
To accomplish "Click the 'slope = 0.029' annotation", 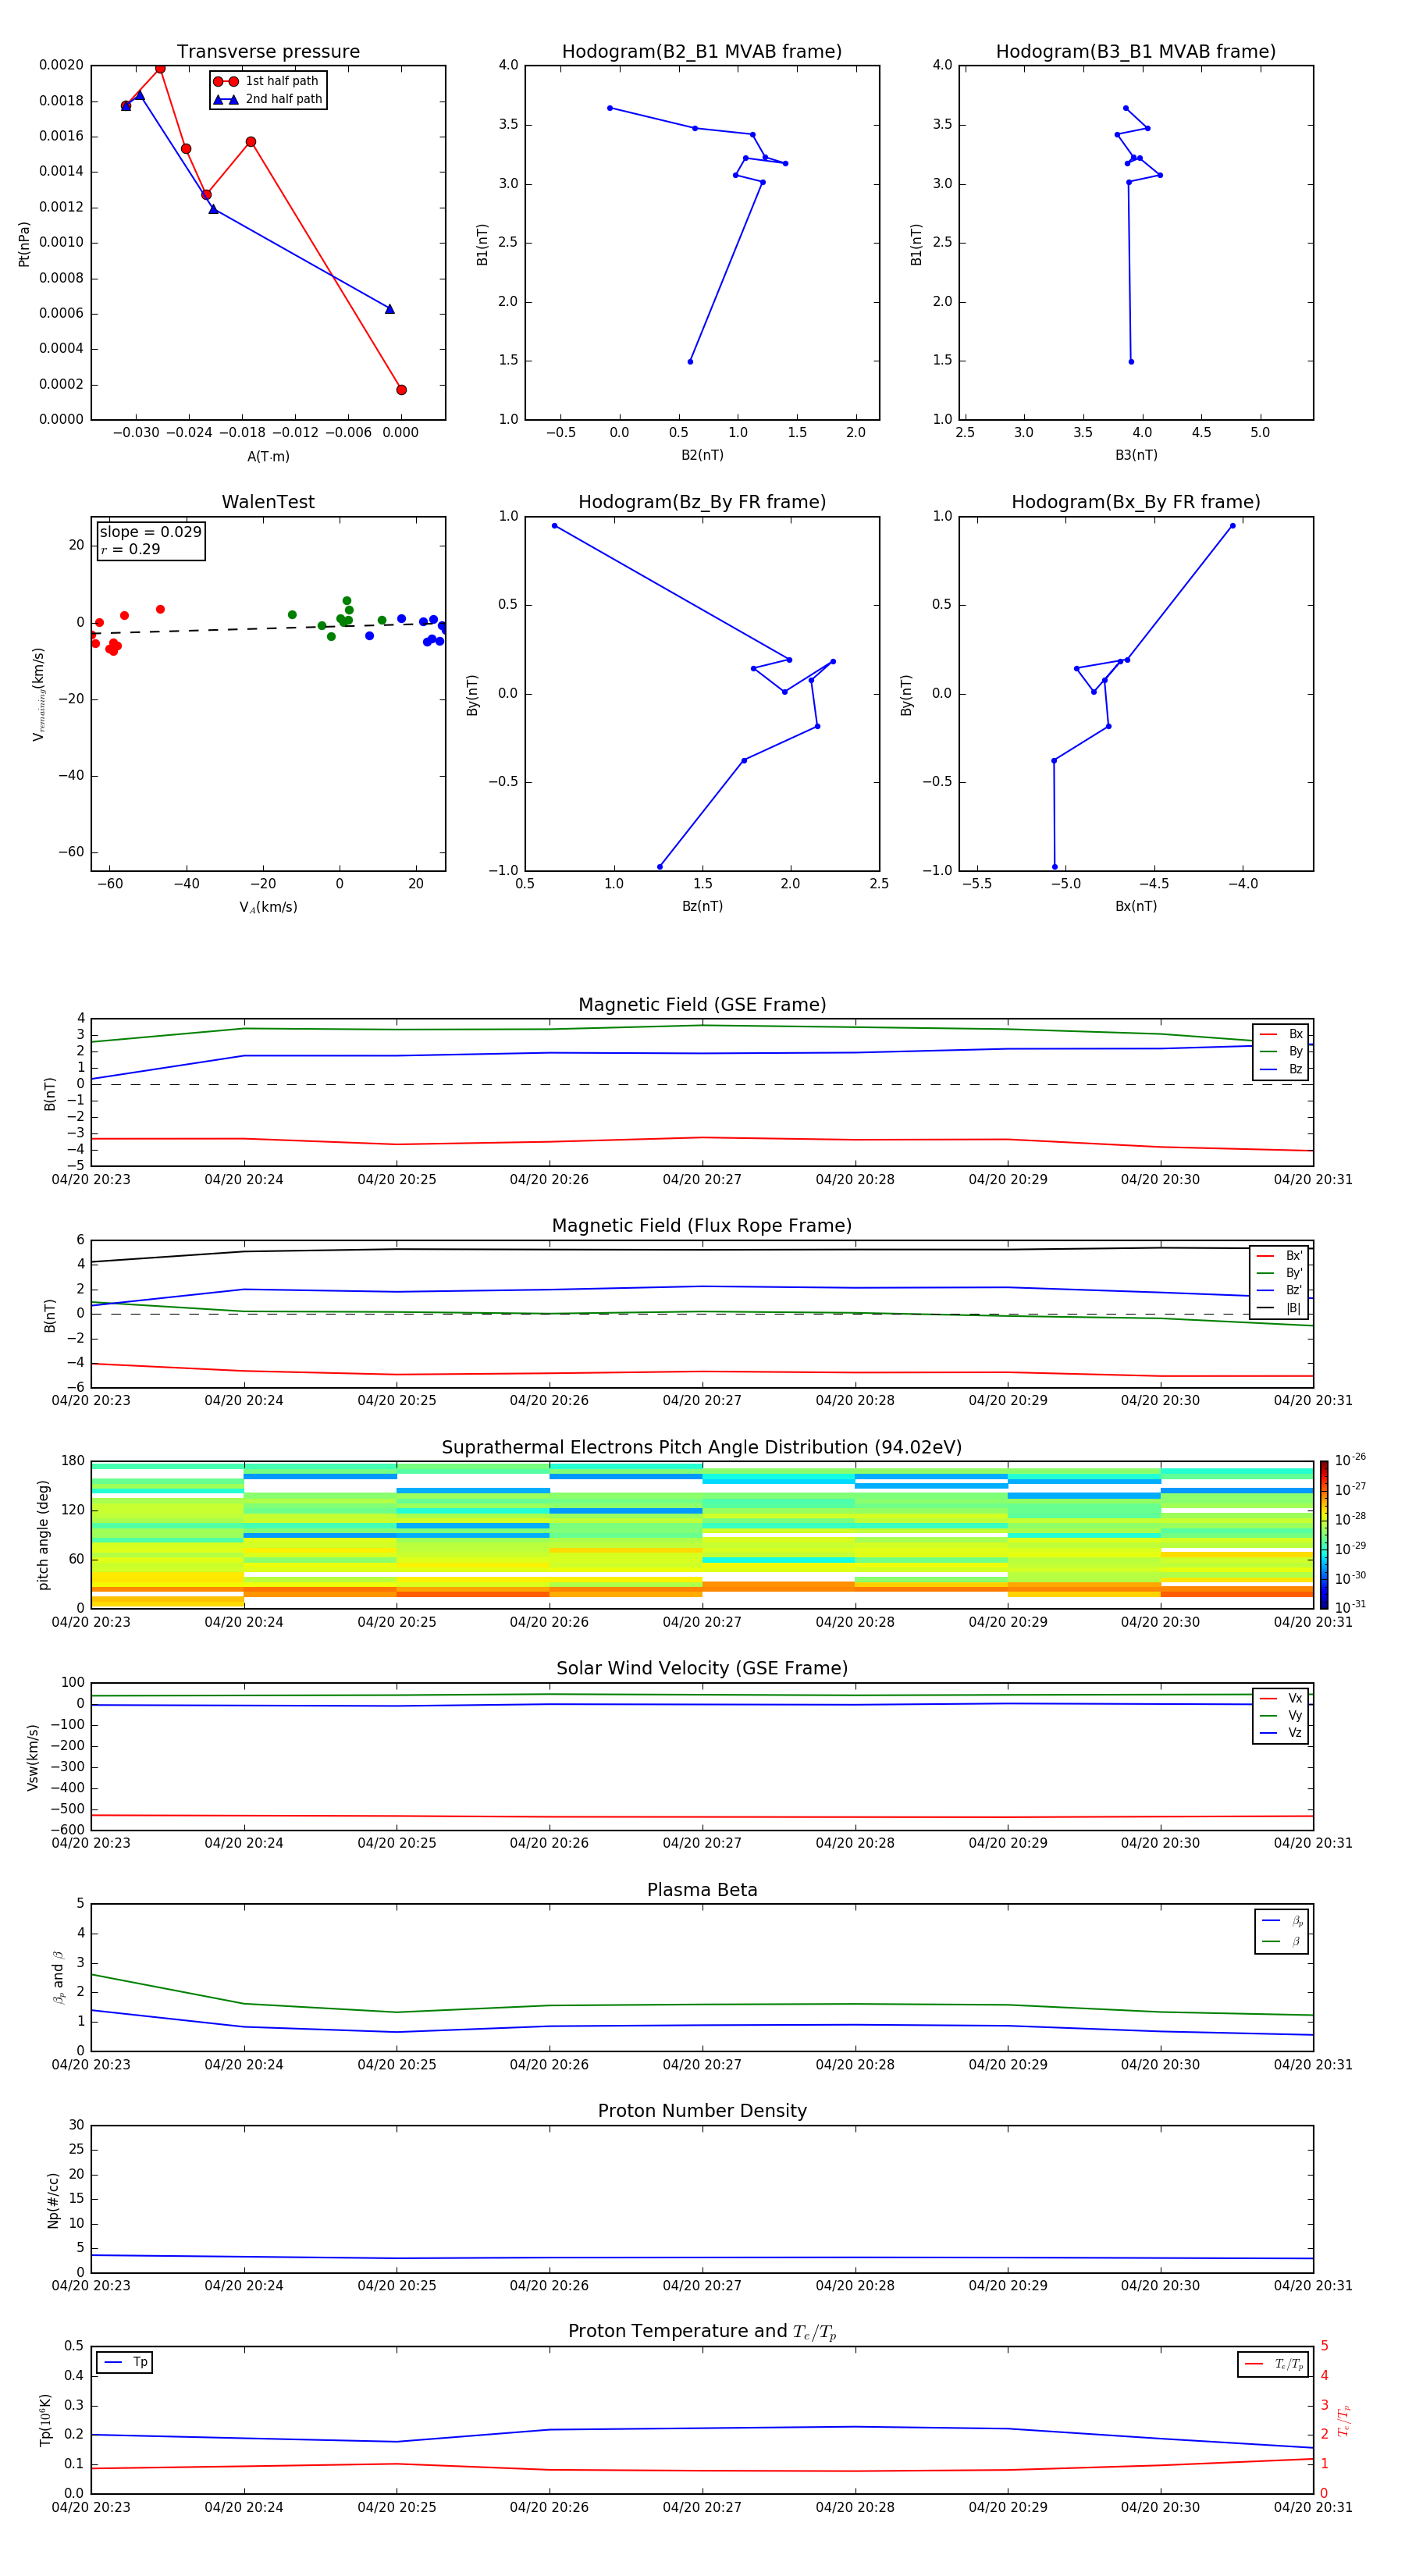I will 150,532.
